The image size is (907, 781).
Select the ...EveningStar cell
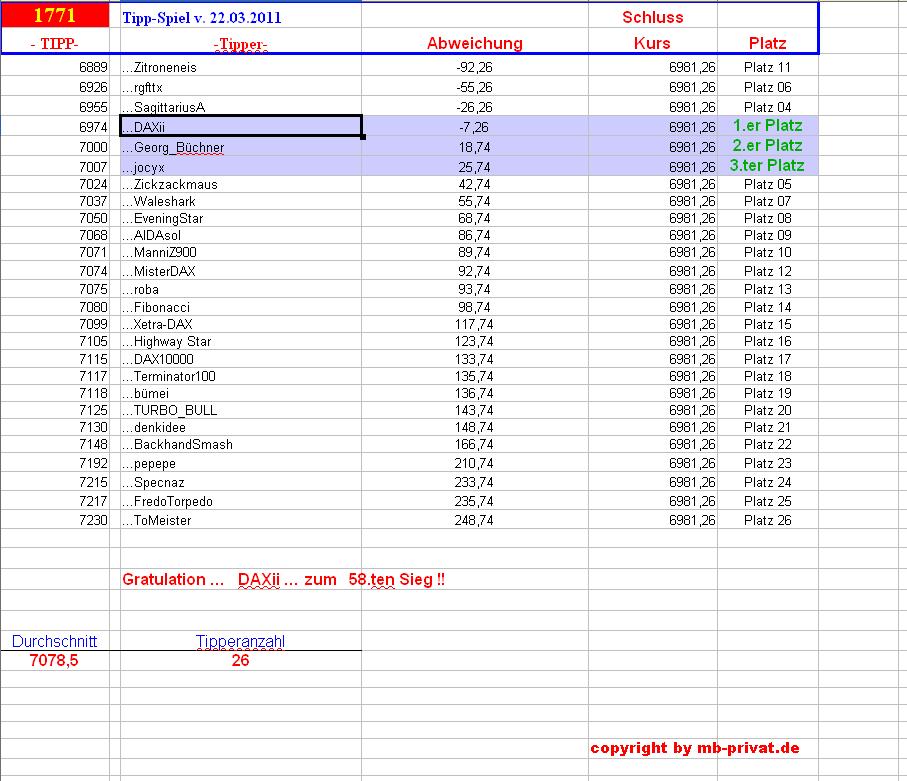[x=241, y=218]
